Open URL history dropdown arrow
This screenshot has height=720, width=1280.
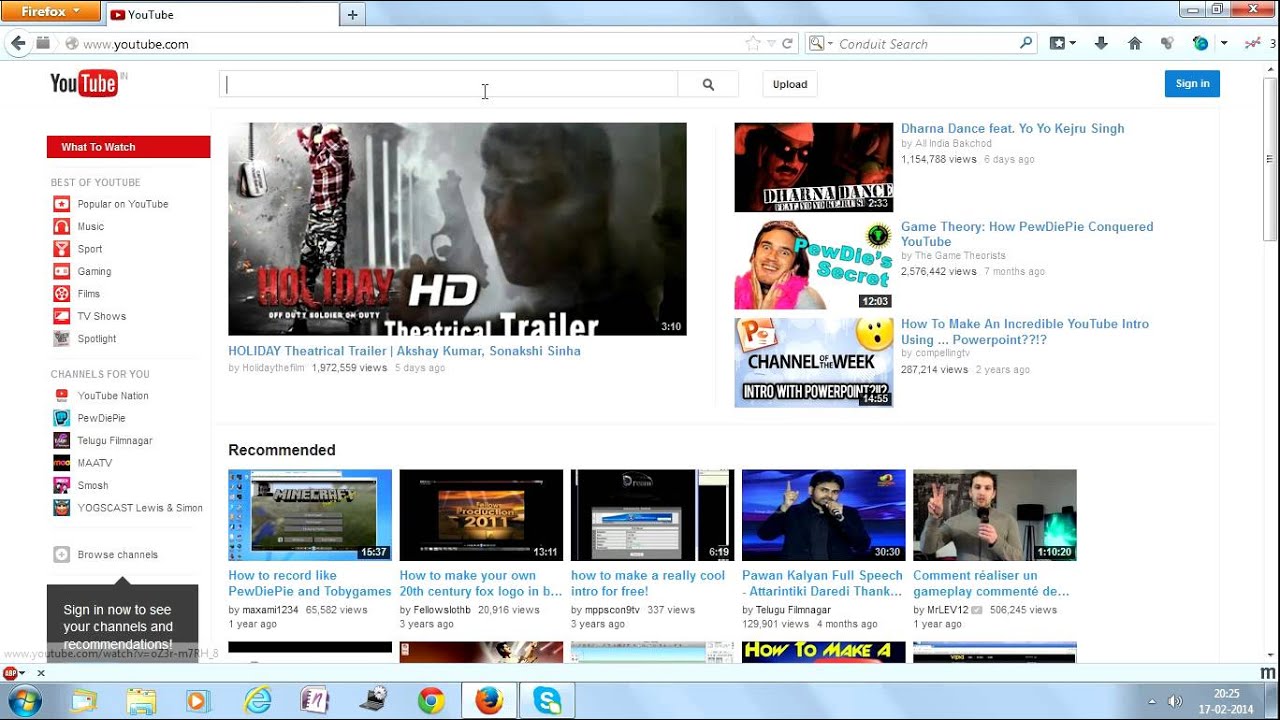tap(771, 44)
